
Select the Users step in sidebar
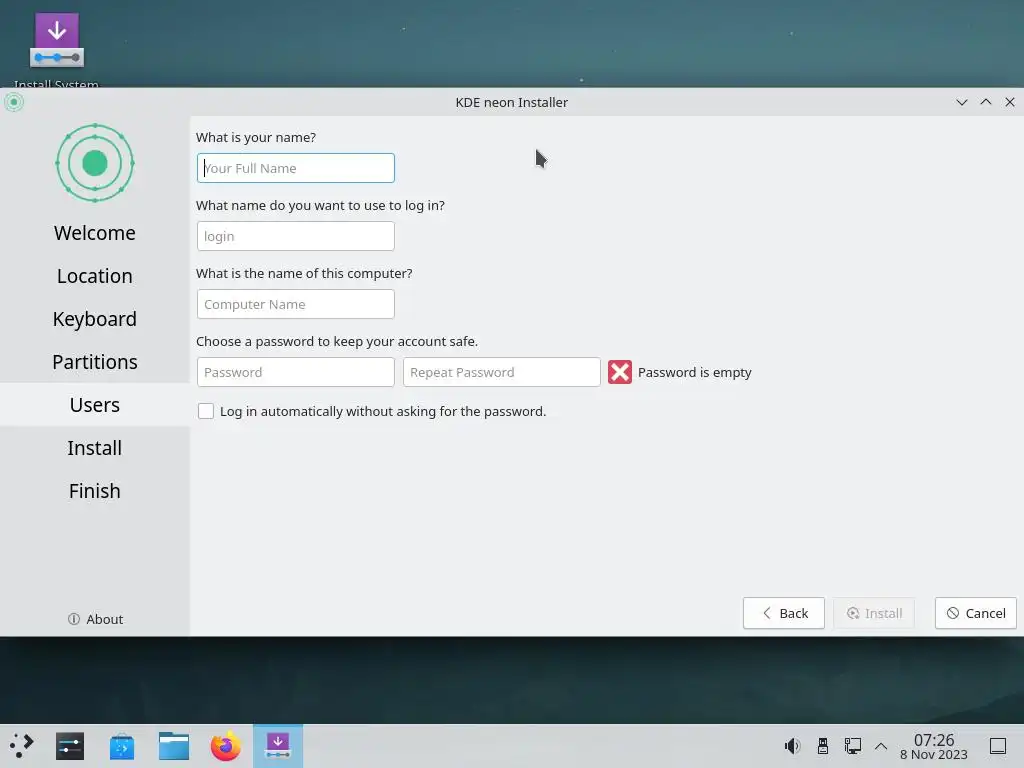95,405
